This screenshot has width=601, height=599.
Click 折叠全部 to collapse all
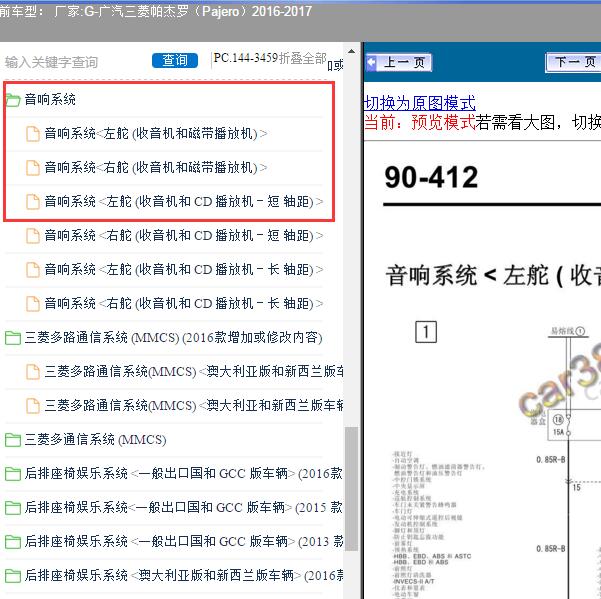303,58
